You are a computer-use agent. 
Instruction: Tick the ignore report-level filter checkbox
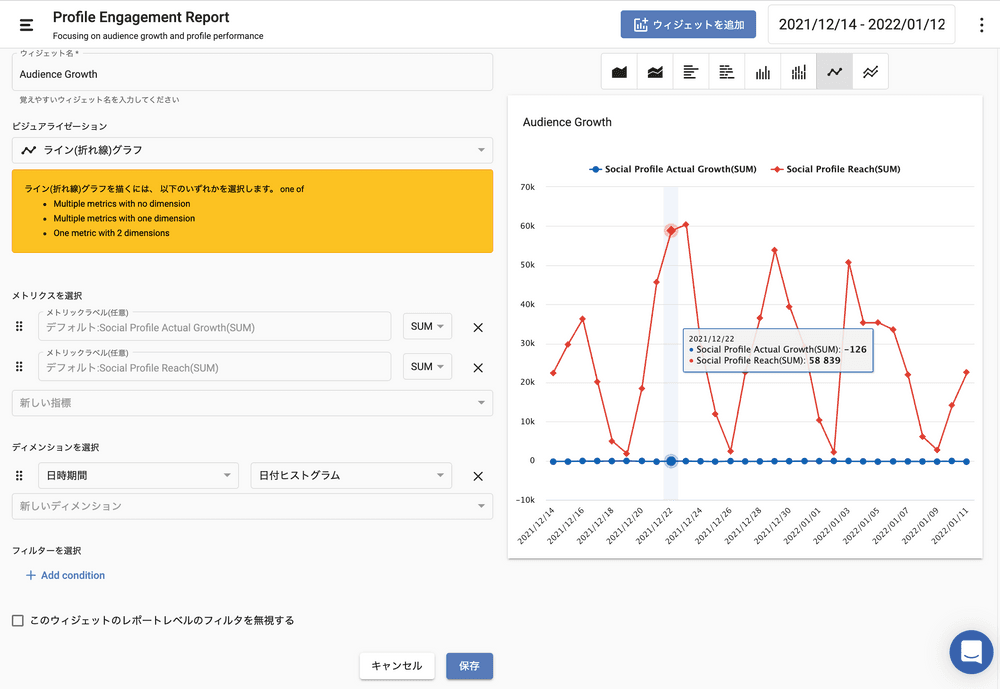click(18, 621)
